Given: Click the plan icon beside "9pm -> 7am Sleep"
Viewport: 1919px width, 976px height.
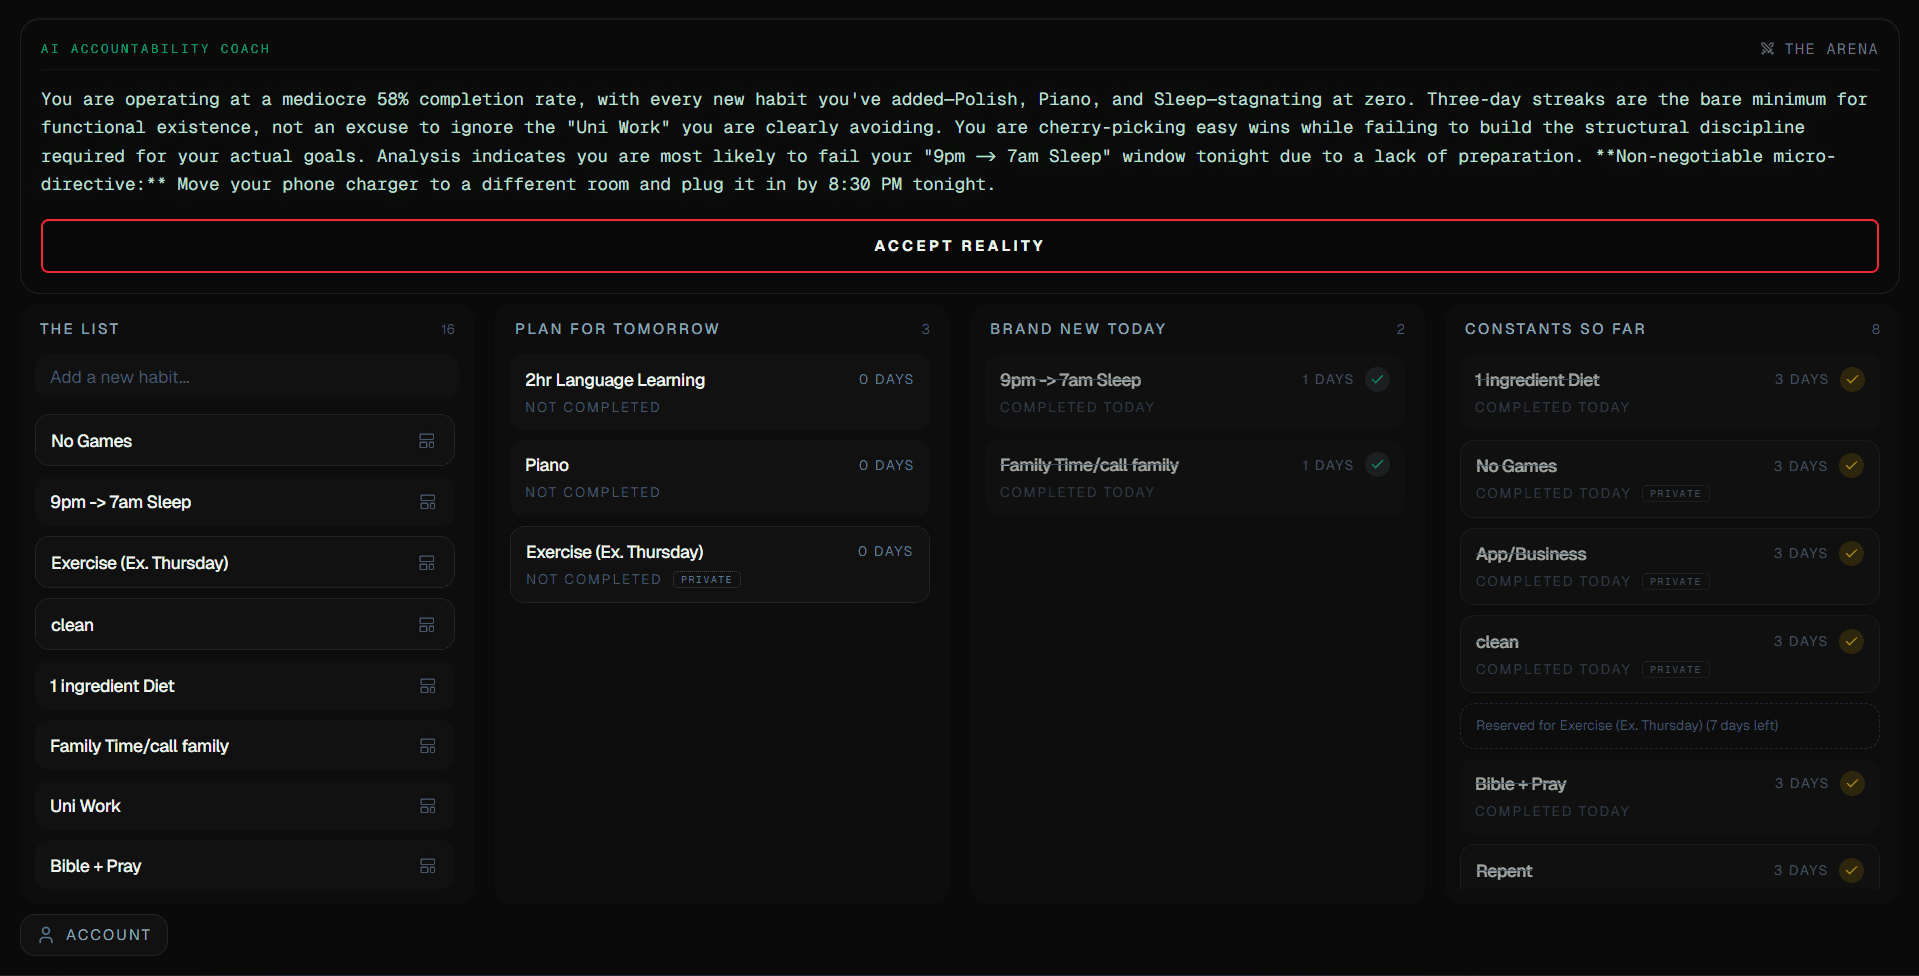Looking at the screenshot, I should click(x=428, y=502).
